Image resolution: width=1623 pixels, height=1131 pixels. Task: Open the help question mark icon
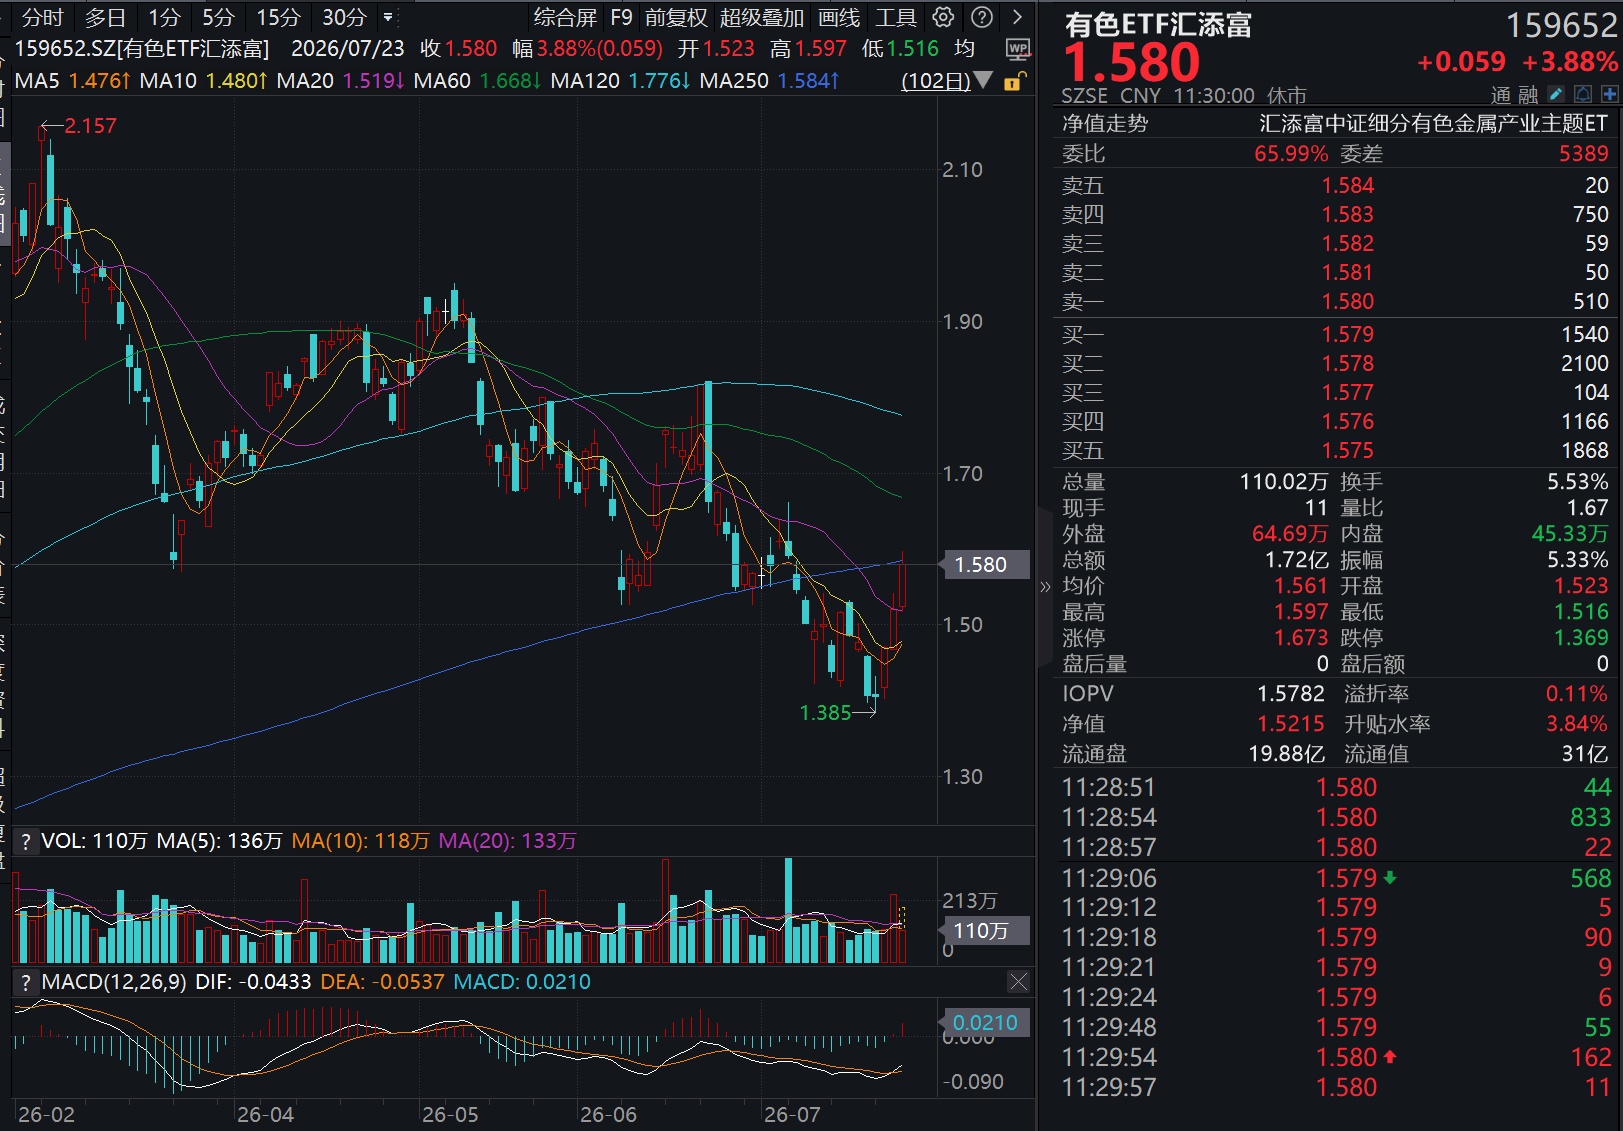click(982, 17)
